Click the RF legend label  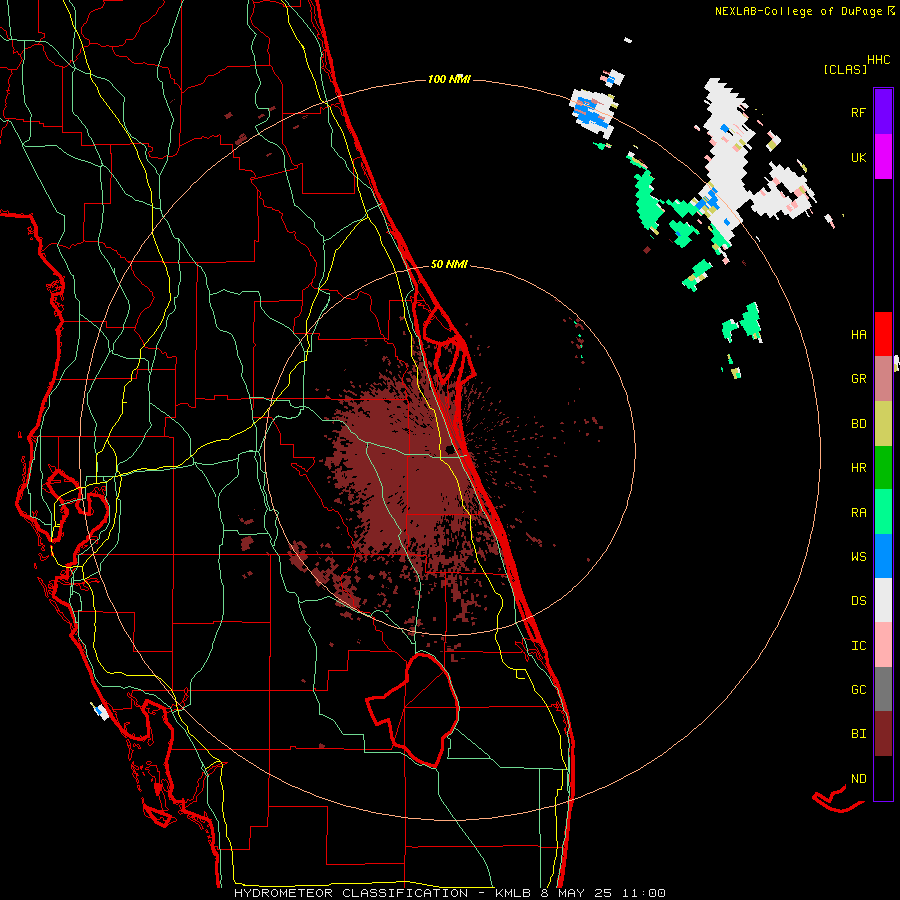[x=858, y=112]
